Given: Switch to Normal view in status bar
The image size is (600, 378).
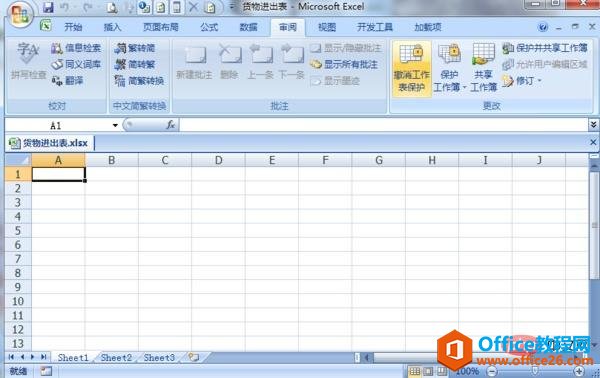Looking at the screenshot, I should [x=414, y=371].
